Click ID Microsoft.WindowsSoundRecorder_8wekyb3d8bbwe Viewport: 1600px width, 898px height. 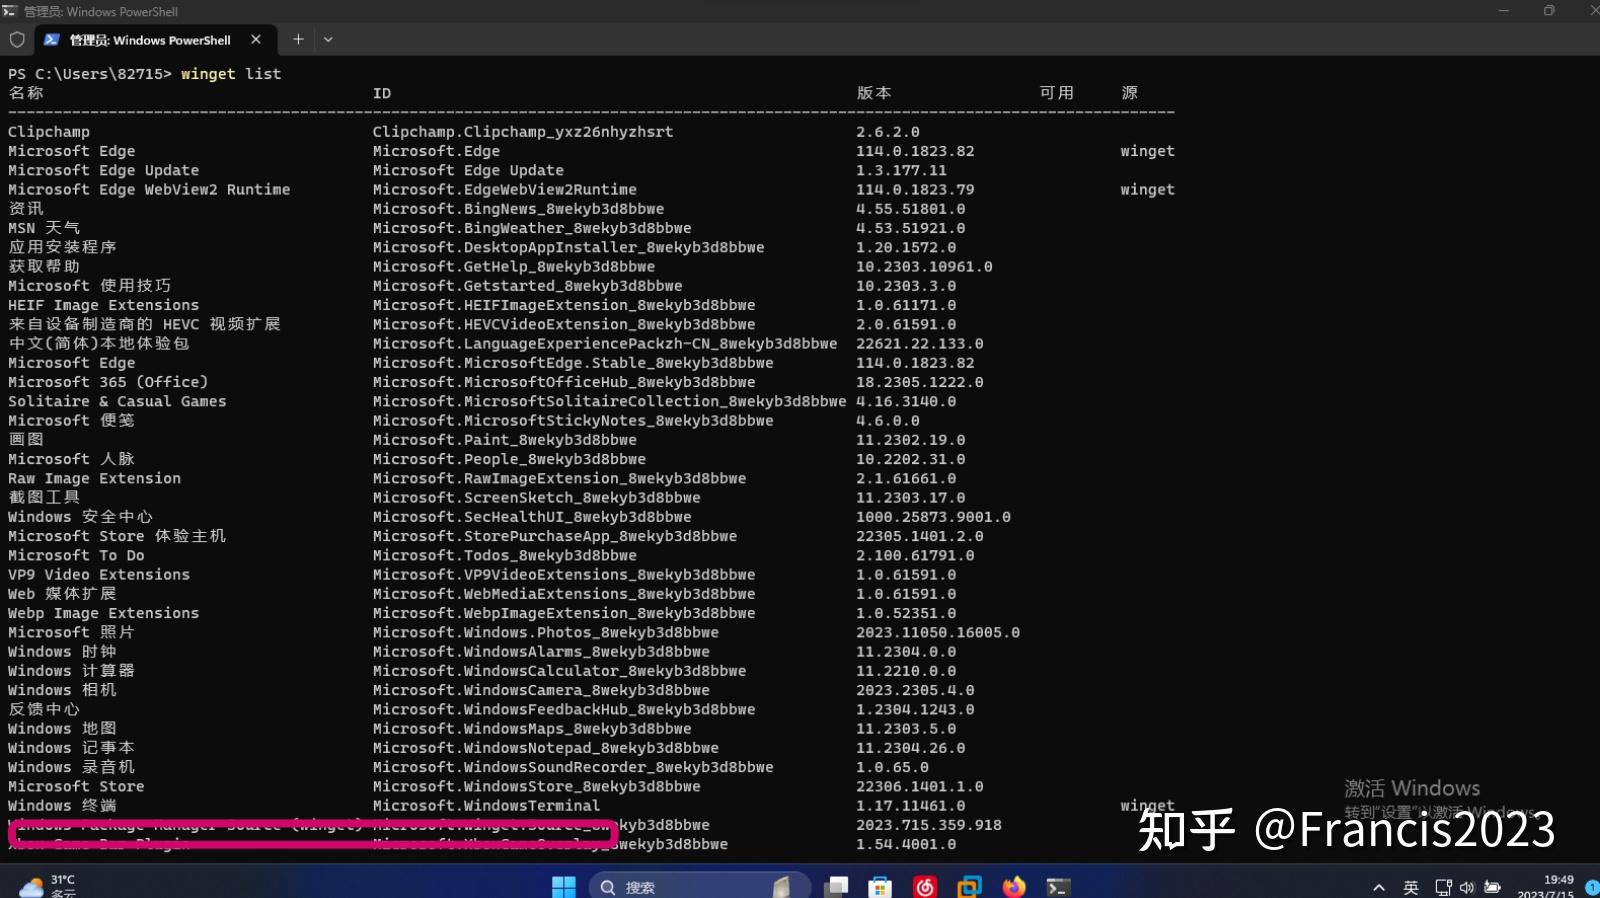573,767
